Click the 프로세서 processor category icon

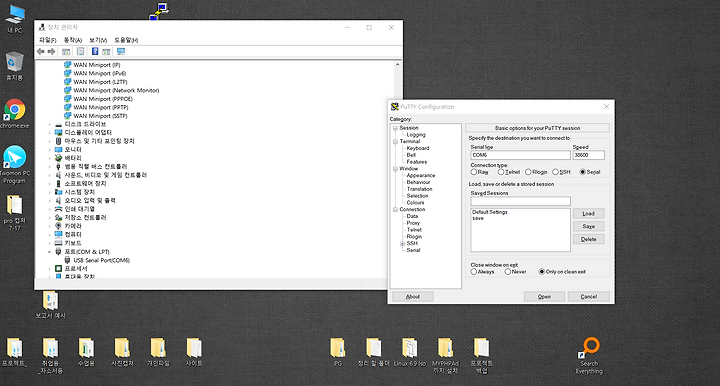58,269
